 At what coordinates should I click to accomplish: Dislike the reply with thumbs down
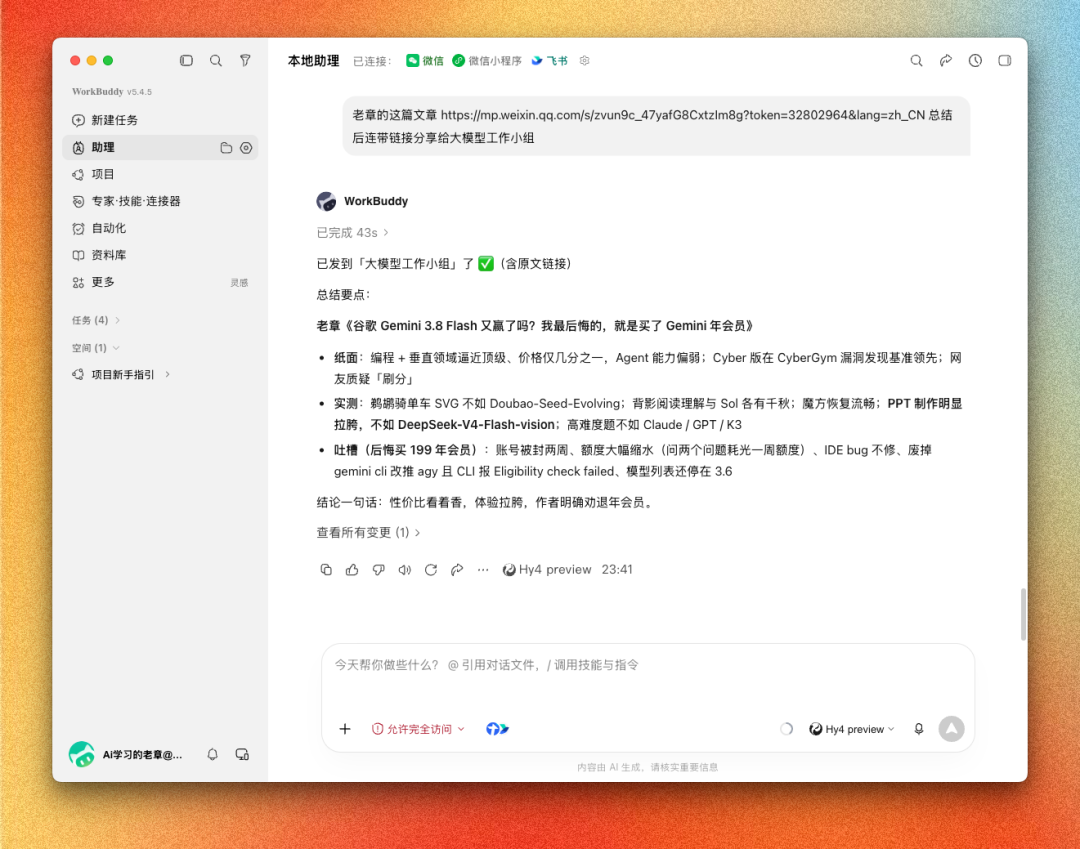(x=378, y=569)
